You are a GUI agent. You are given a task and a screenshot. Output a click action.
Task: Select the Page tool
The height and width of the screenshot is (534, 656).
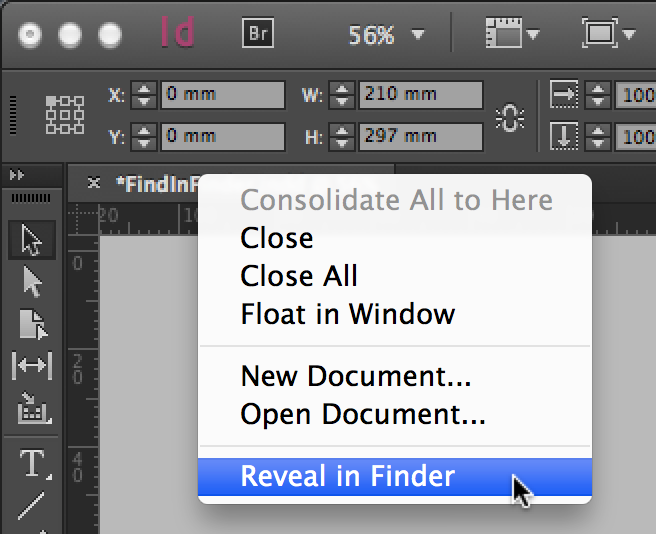(33, 324)
